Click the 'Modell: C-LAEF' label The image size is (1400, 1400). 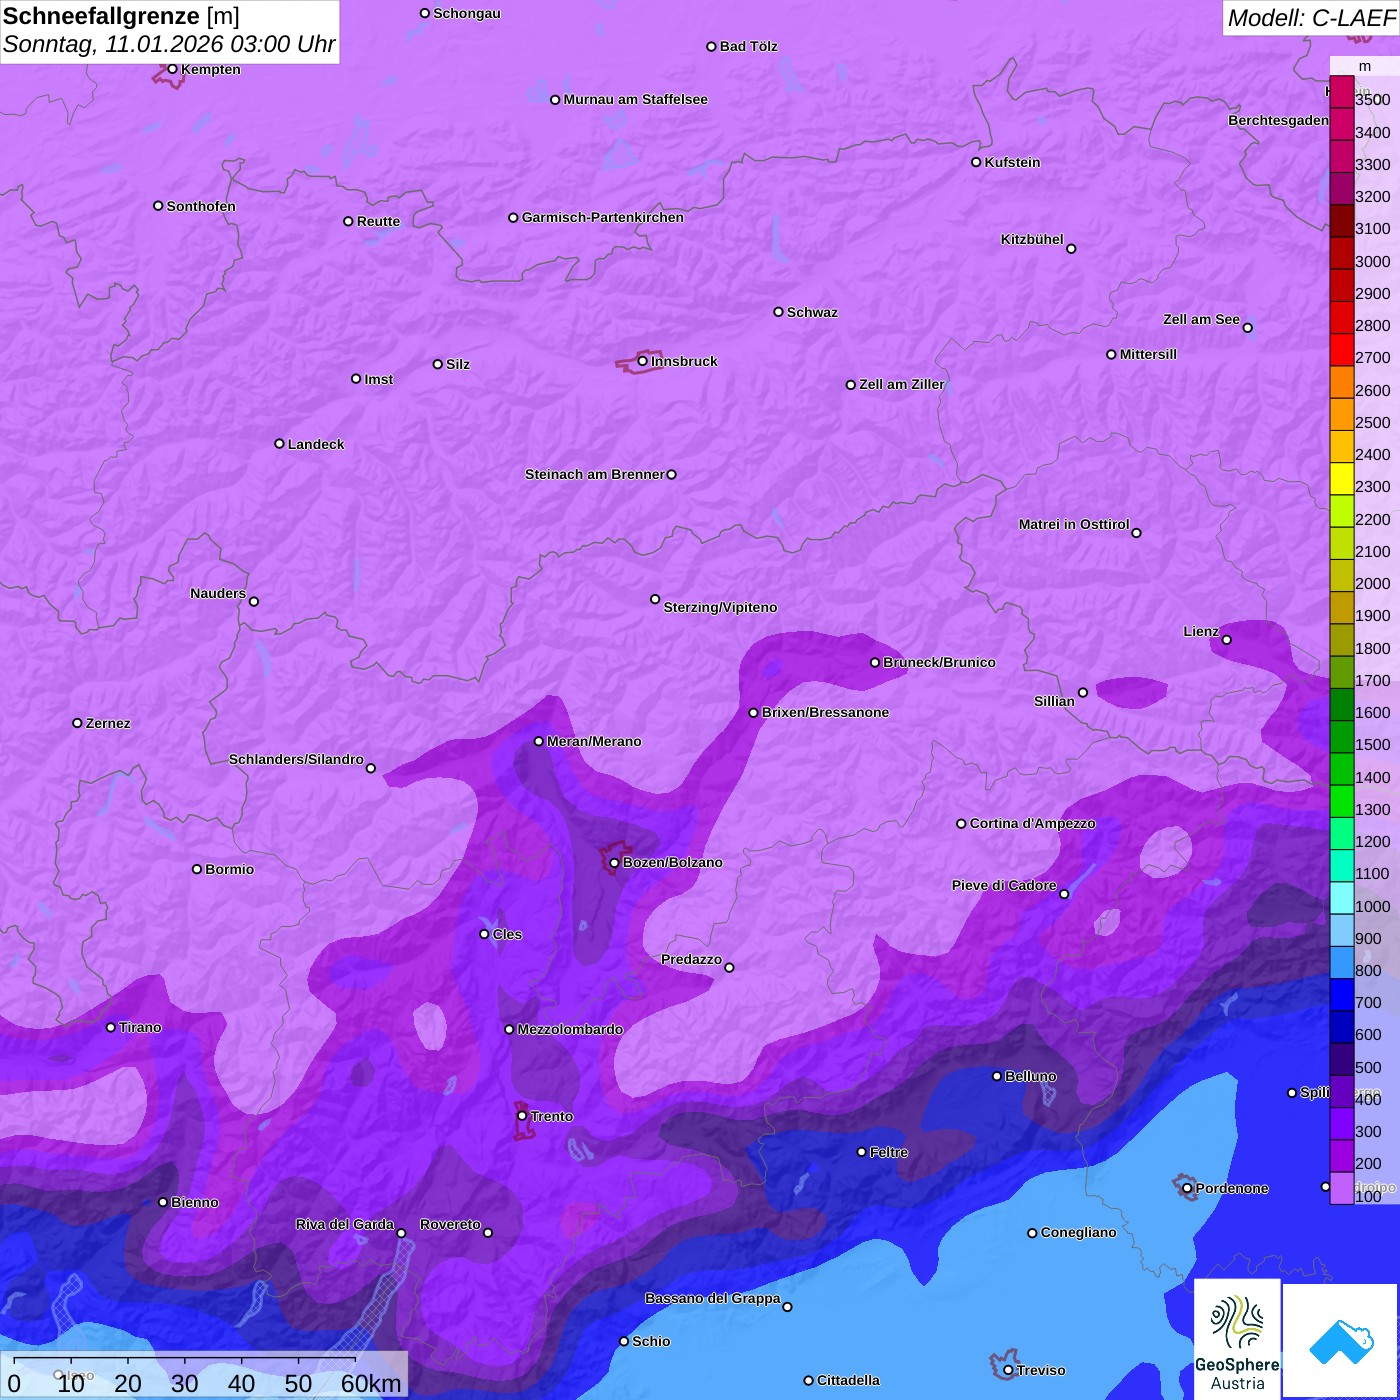[1311, 18]
